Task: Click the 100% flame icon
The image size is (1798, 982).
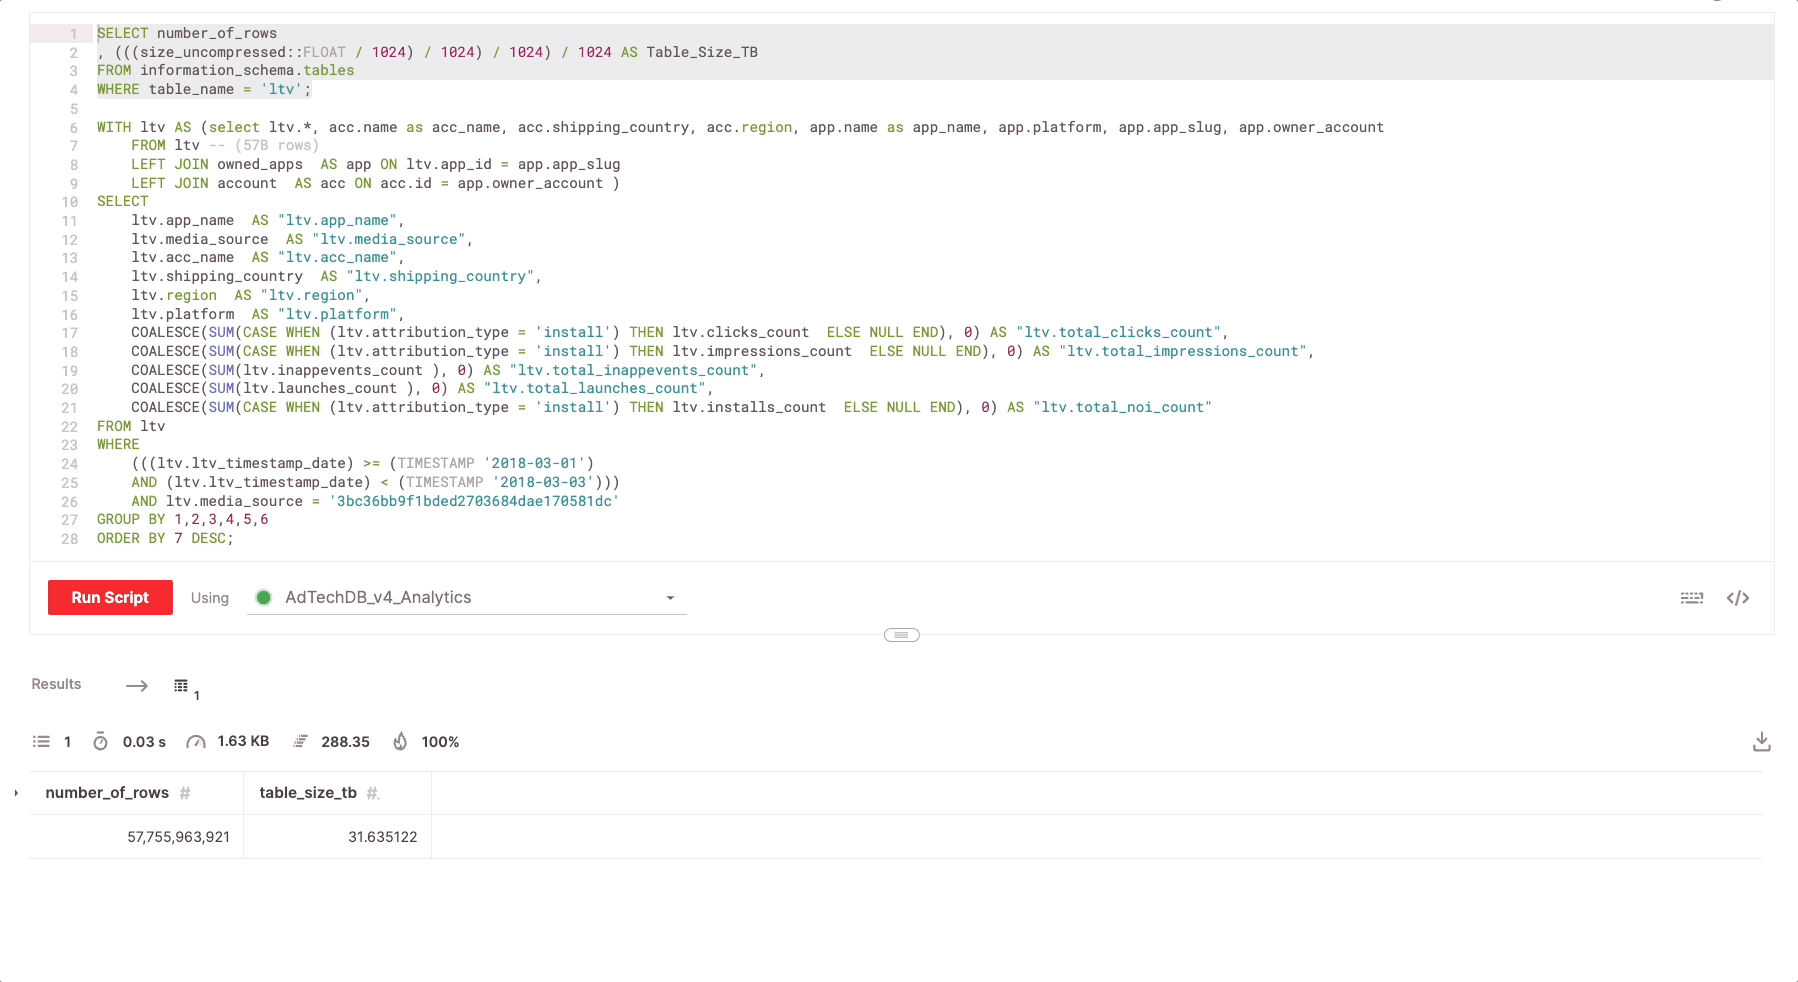Action: tap(400, 741)
